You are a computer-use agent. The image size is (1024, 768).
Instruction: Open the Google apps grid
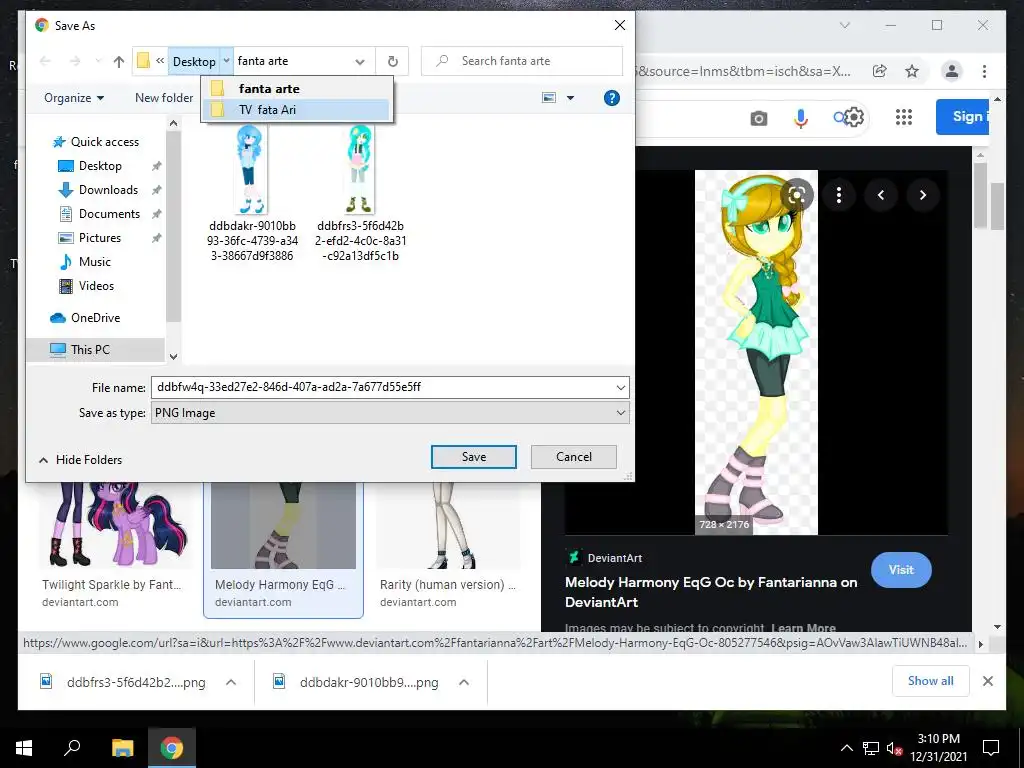coord(904,118)
